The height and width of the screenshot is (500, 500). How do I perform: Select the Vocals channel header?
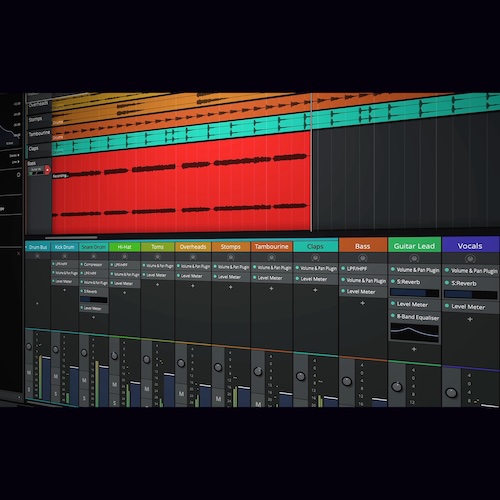[470, 246]
